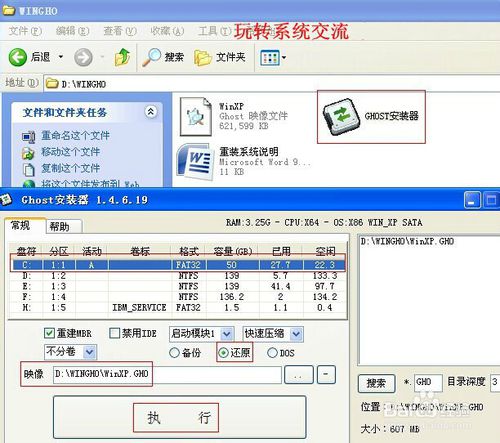Click the Forward arrow icon in Explorer
Image resolution: width=500 pixels, height=443 pixels.
[83, 57]
